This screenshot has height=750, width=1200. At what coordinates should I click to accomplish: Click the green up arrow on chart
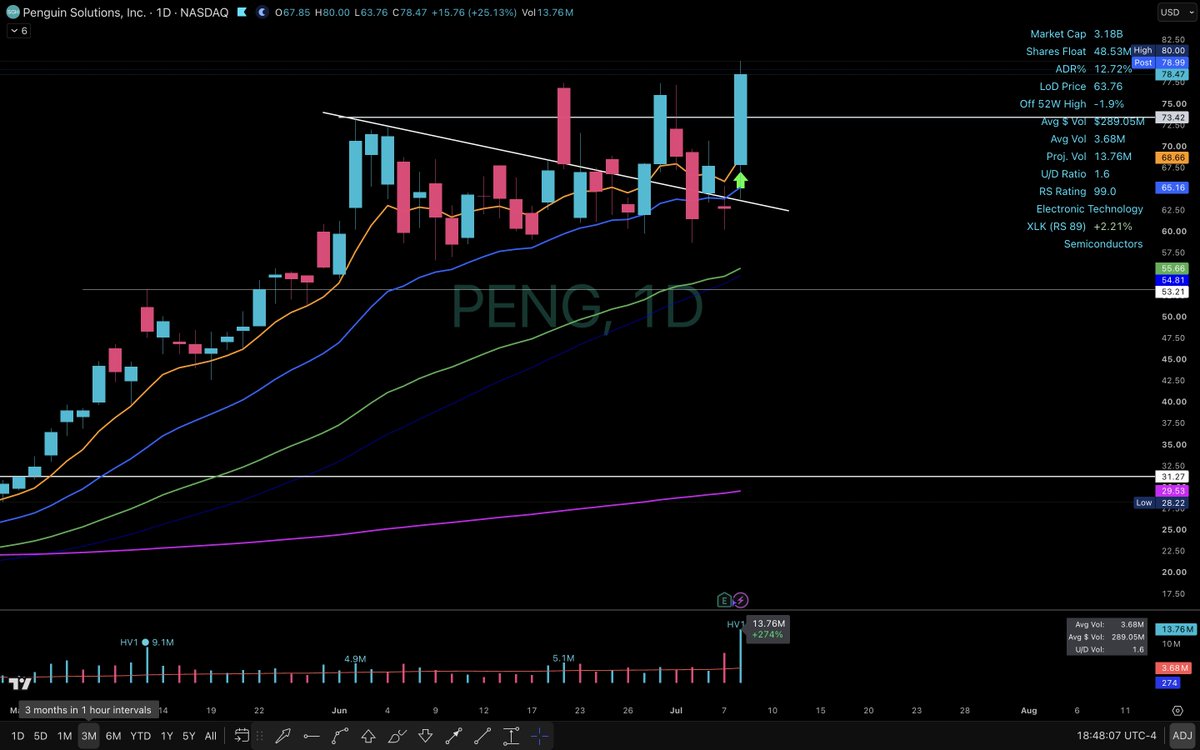pyautogui.click(x=740, y=180)
